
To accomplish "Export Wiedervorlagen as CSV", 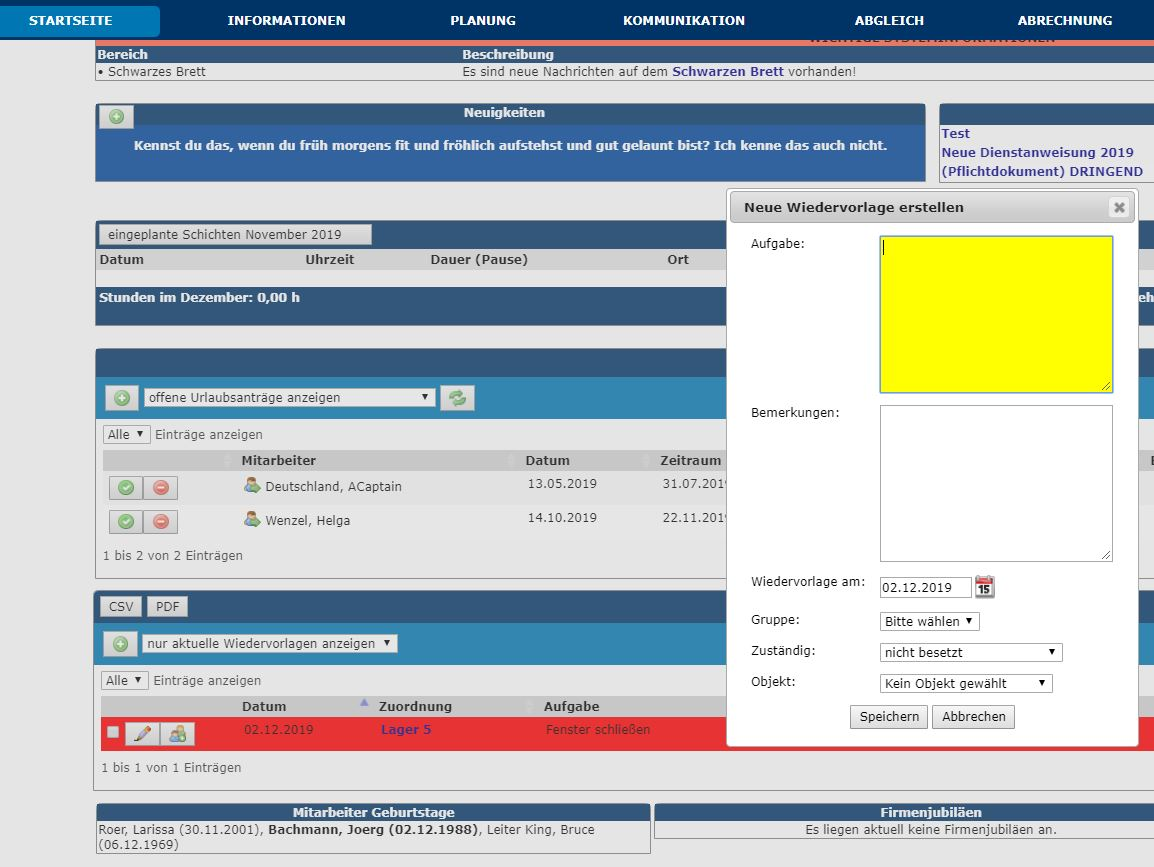I will point(121,606).
